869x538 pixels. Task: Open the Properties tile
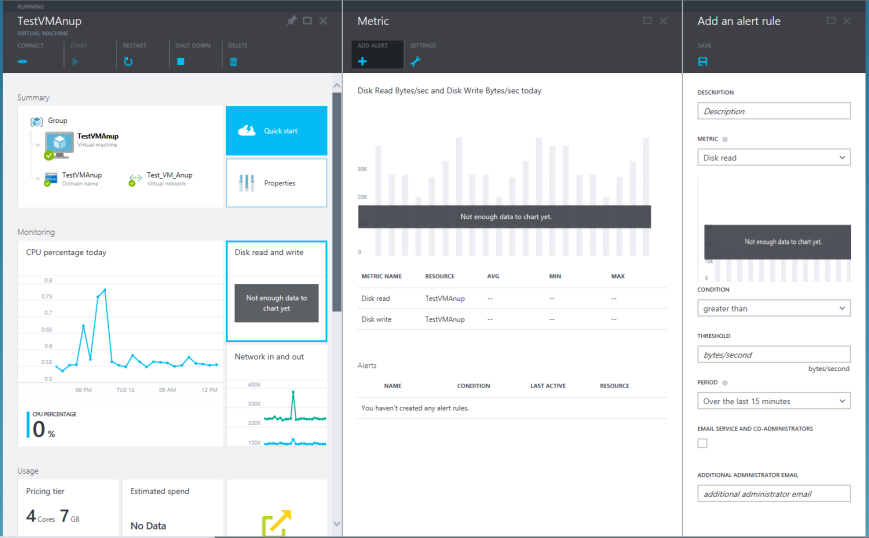(x=277, y=183)
